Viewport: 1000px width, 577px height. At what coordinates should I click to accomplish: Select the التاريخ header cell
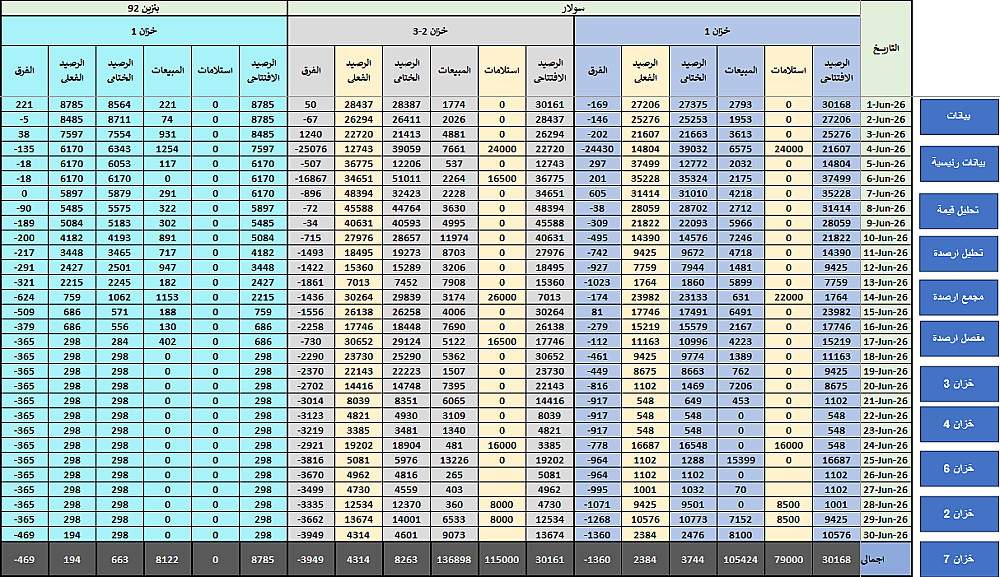point(886,48)
